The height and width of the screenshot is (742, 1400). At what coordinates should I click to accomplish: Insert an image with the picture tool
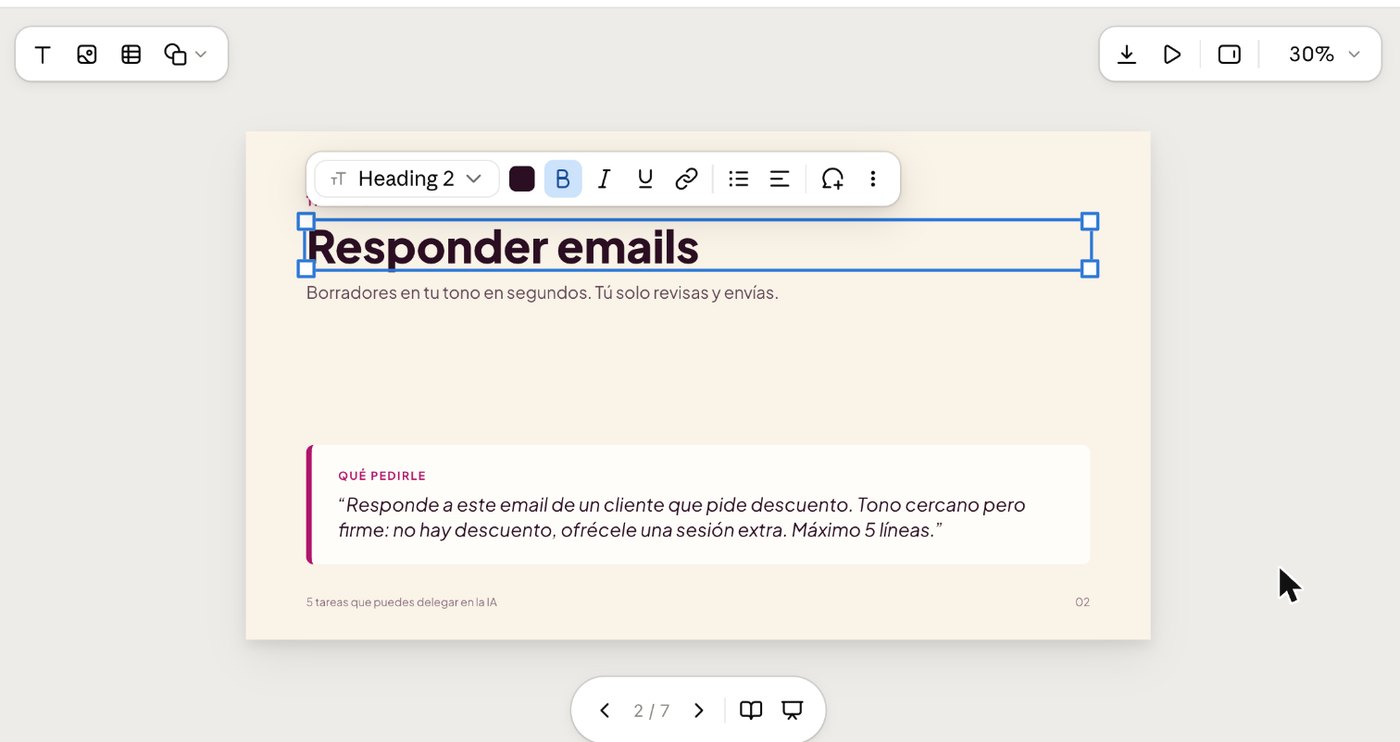point(87,55)
